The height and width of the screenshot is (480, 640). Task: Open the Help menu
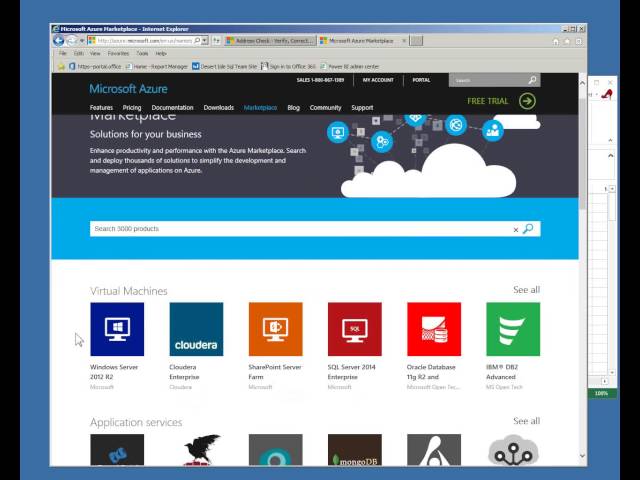point(161,53)
